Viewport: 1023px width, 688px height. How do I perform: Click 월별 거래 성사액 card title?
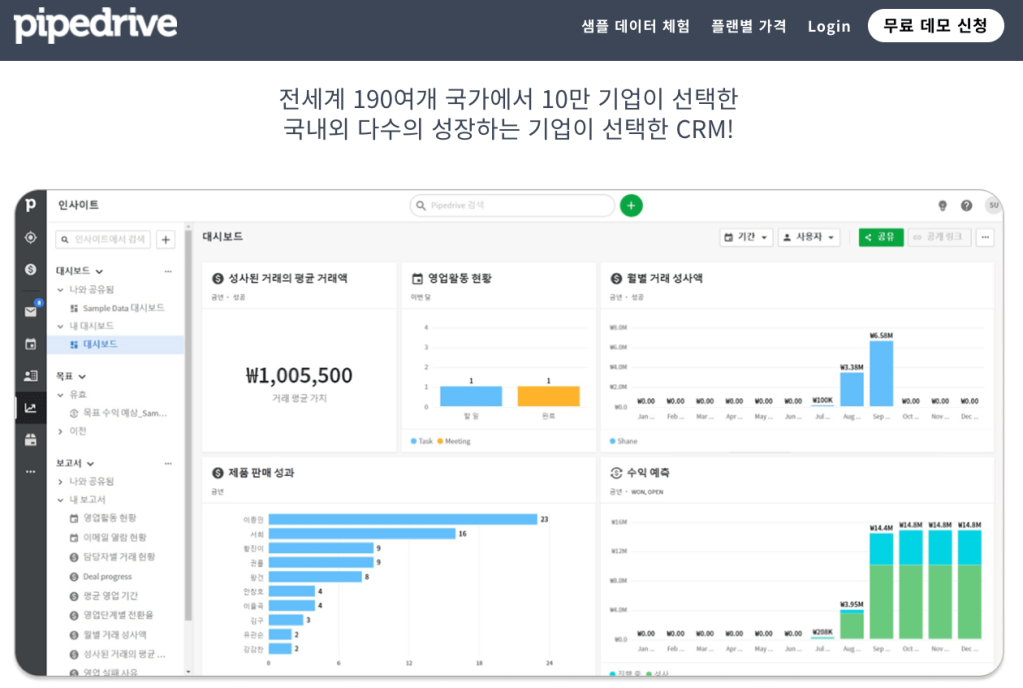coord(664,278)
